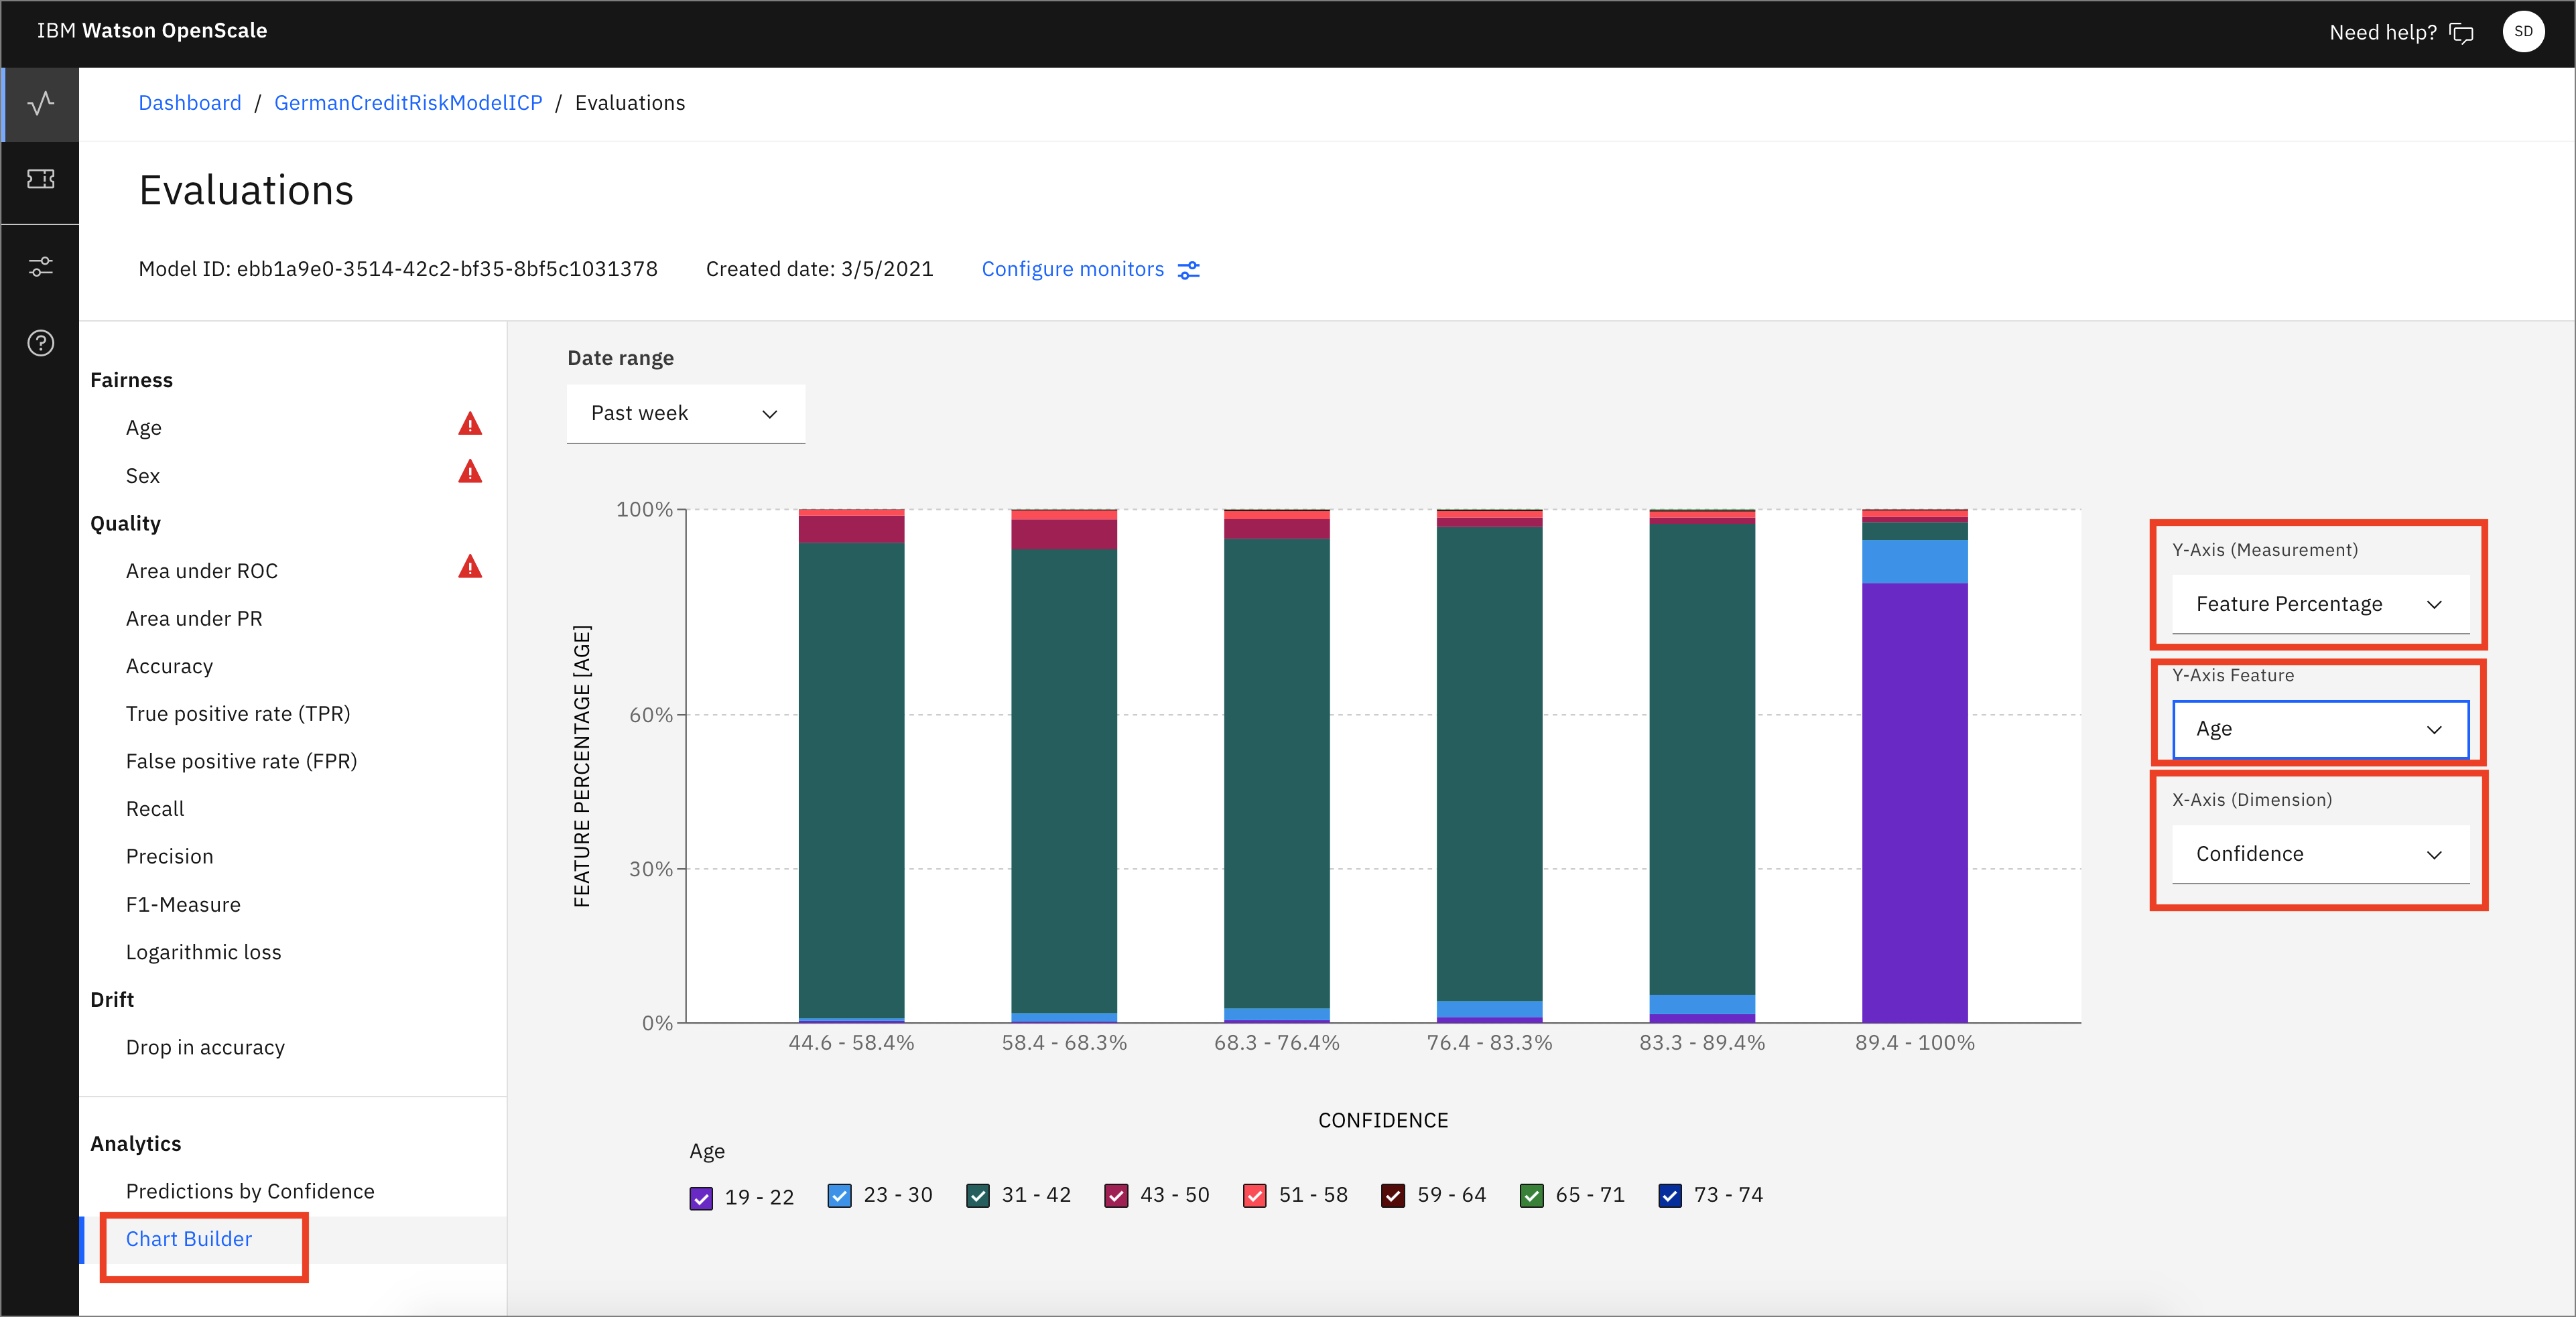Select Sex under Fairness
This screenshot has height=1317, width=2576.
(143, 476)
